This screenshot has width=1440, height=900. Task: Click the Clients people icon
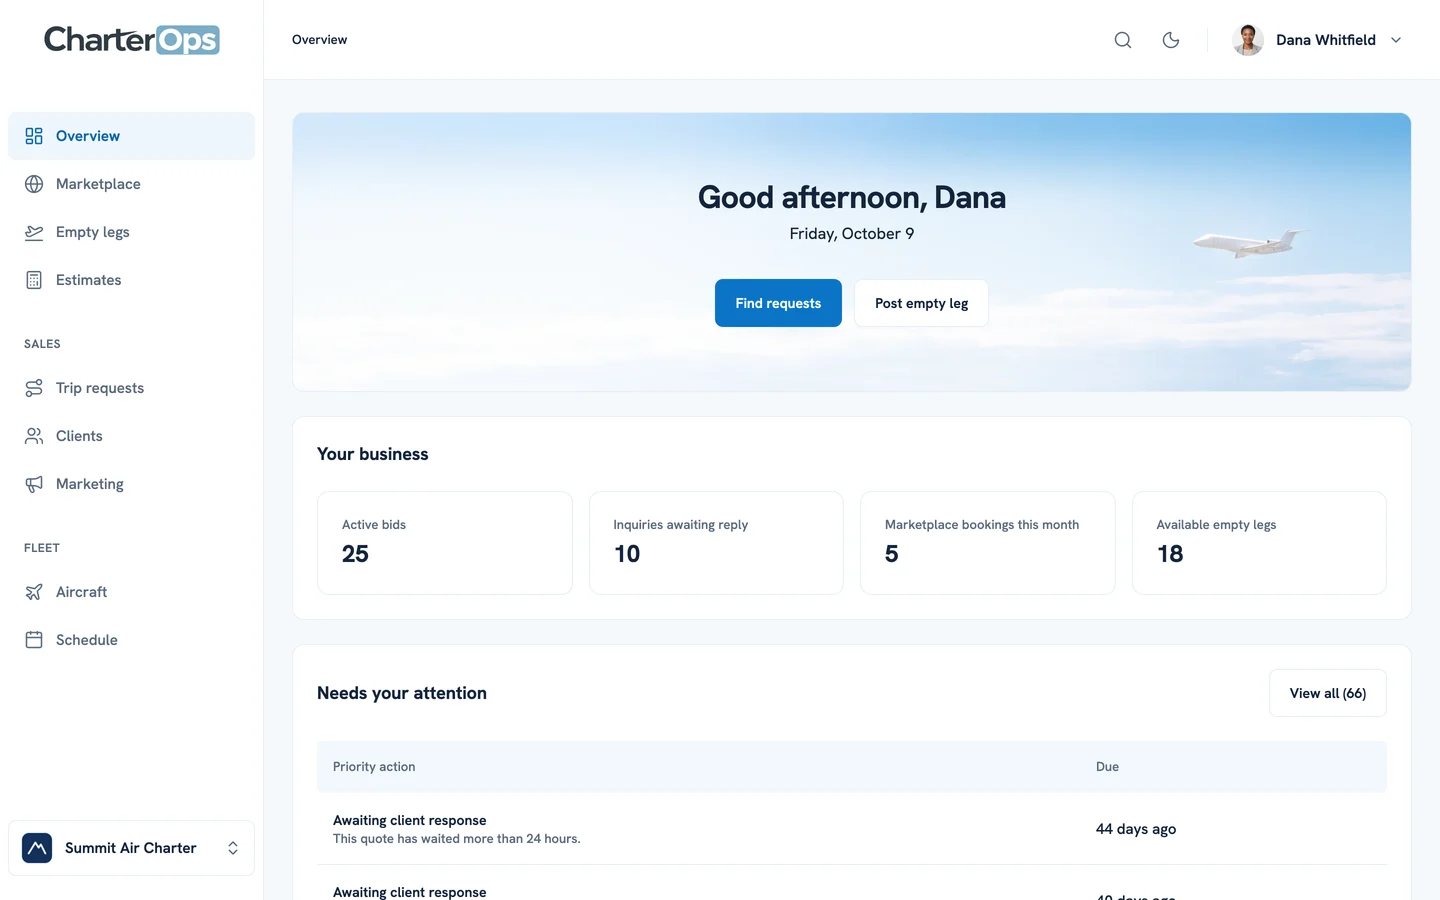(x=34, y=436)
